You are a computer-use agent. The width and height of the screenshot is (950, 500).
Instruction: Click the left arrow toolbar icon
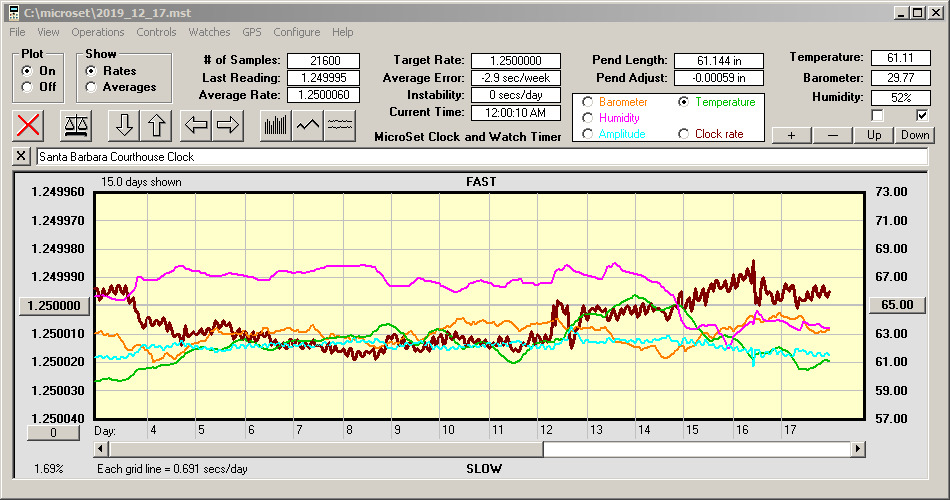point(196,125)
